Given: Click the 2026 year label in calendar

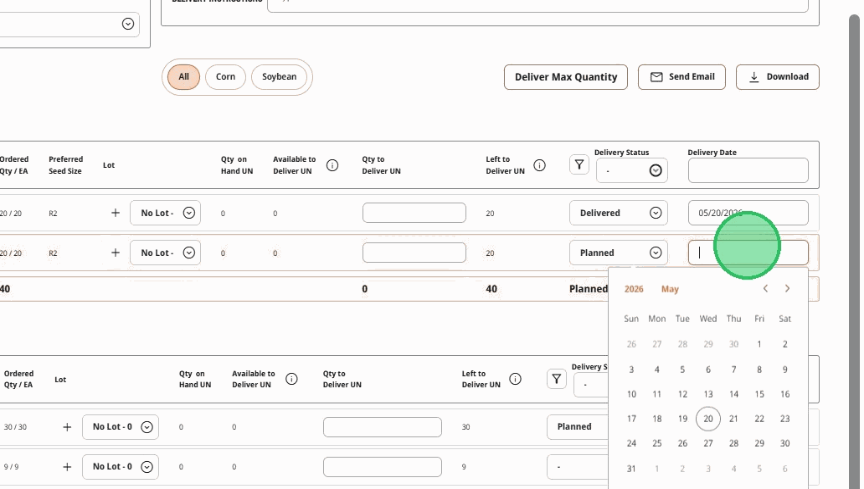Looking at the screenshot, I should click(x=634, y=289).
